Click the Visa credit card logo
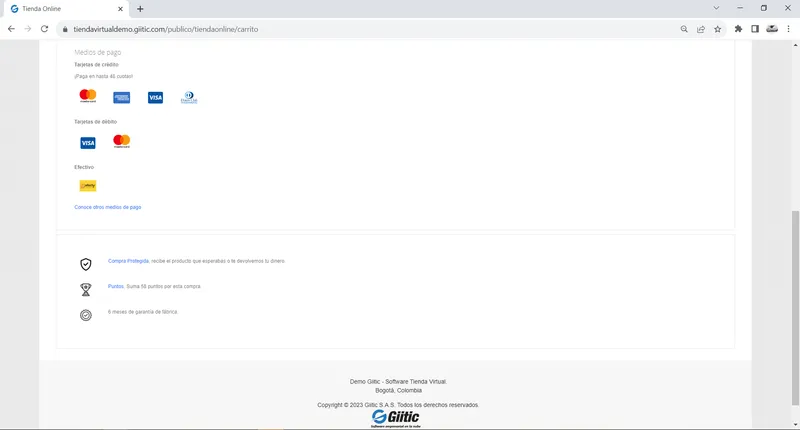 (156, 97)
